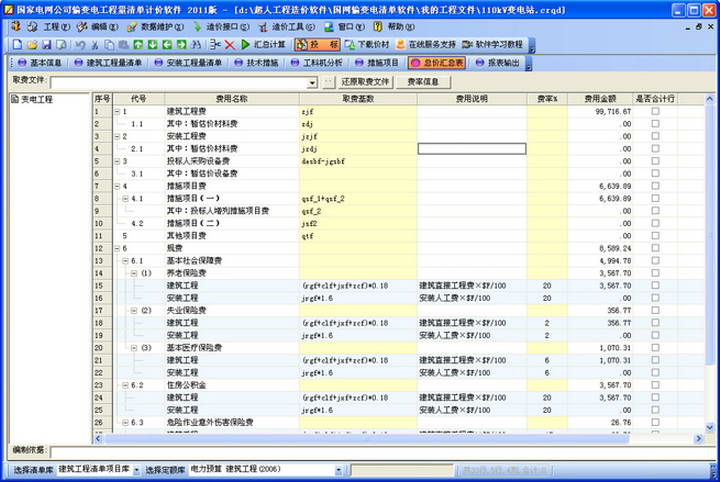The height and width of the screenshot is (482, 720).
Task: Click the 投标 toolbar button
Action: pos(317,45)
